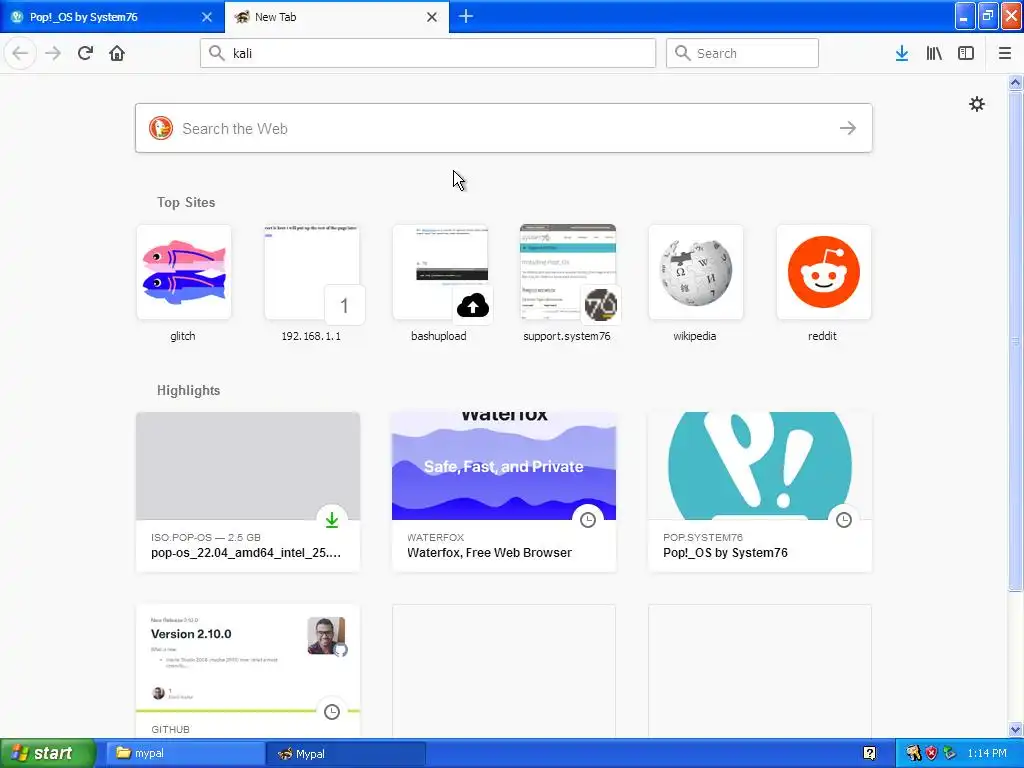Open the GitHub Version 2.10.0 highlight

248,671
